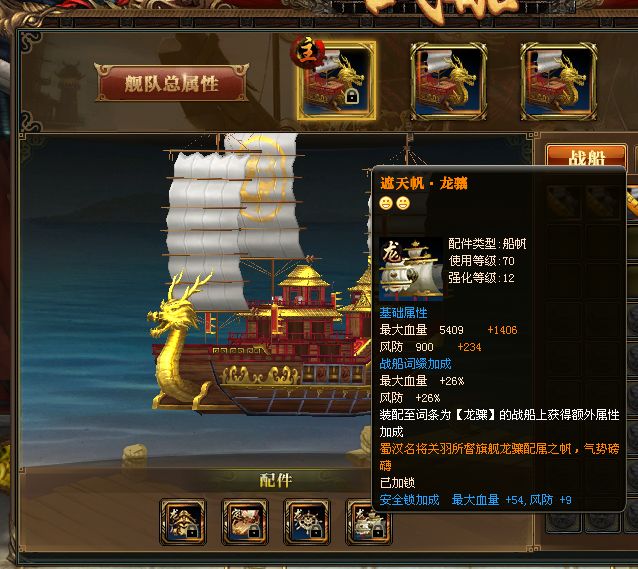Switch to the 战船 tab
The width and height of the screenshot is (638, 569).
click(x=586, y=156)
